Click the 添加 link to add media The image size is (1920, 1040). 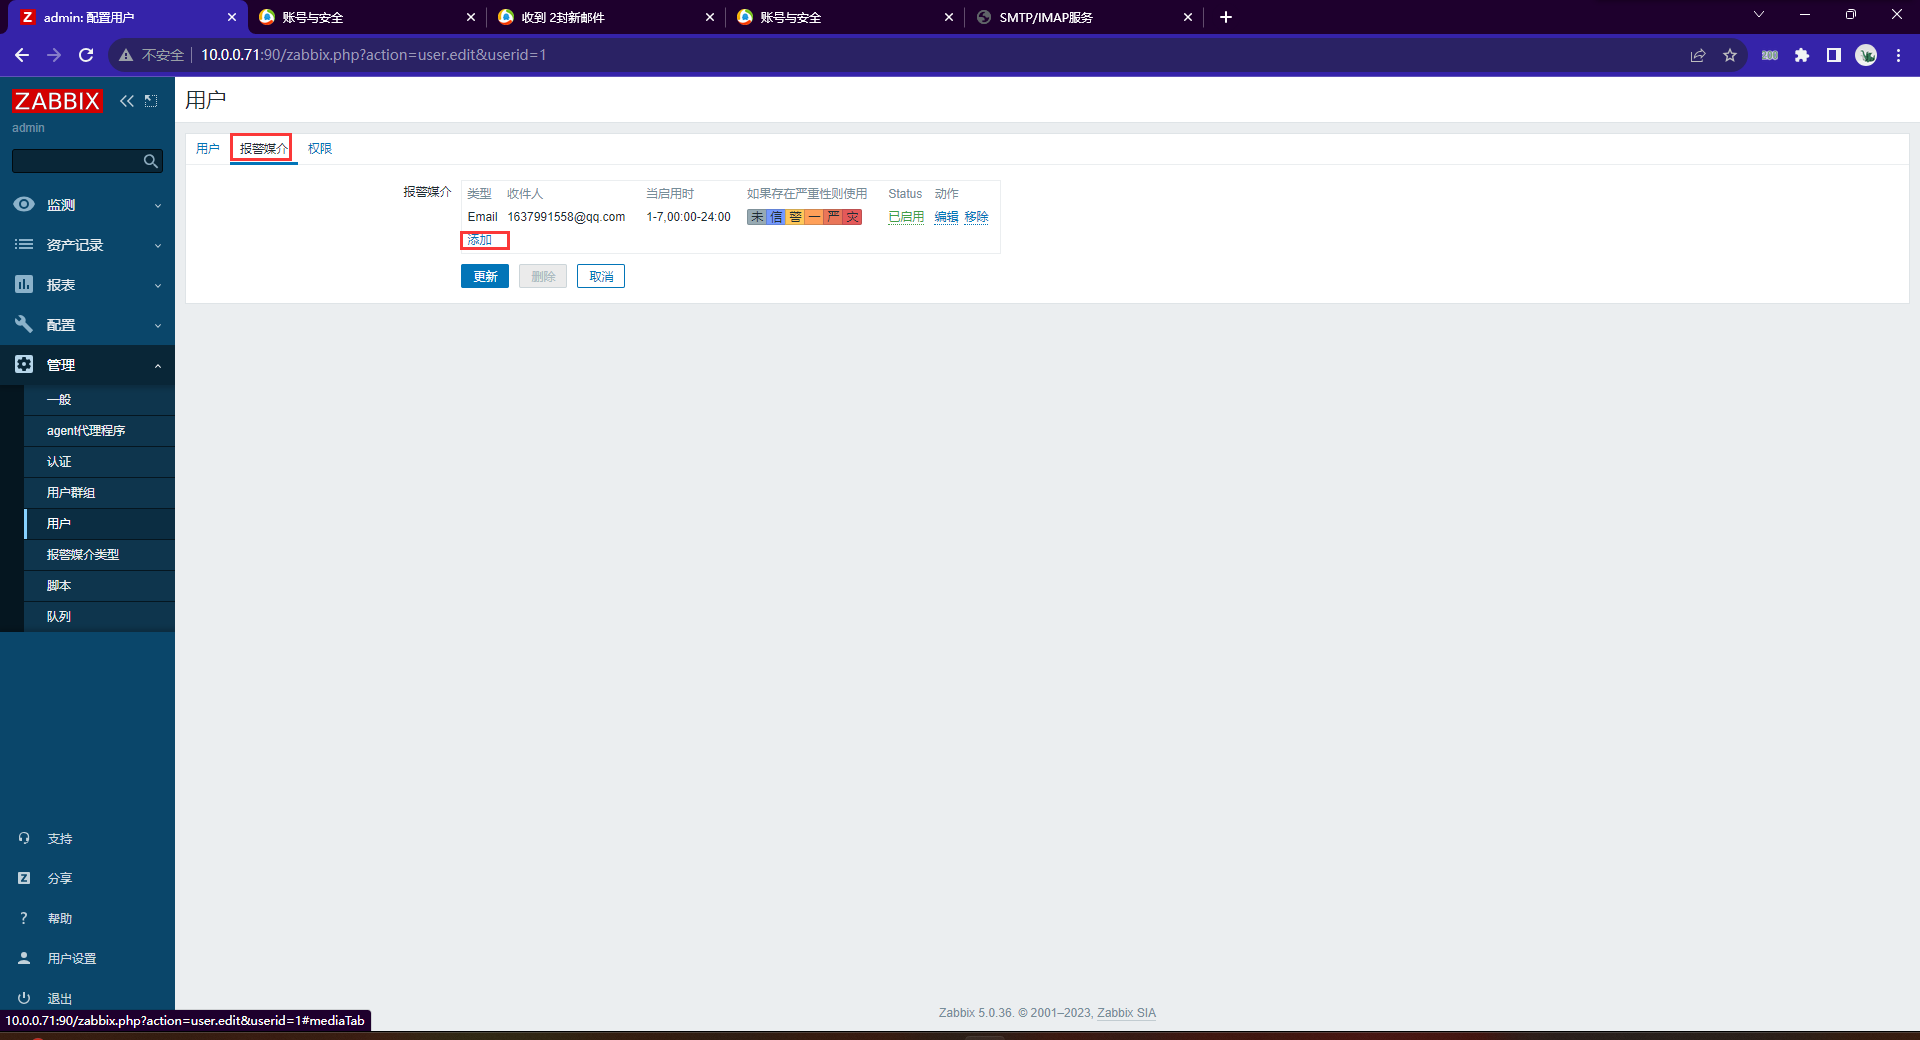pyautogui.click(x=480, y=240)
